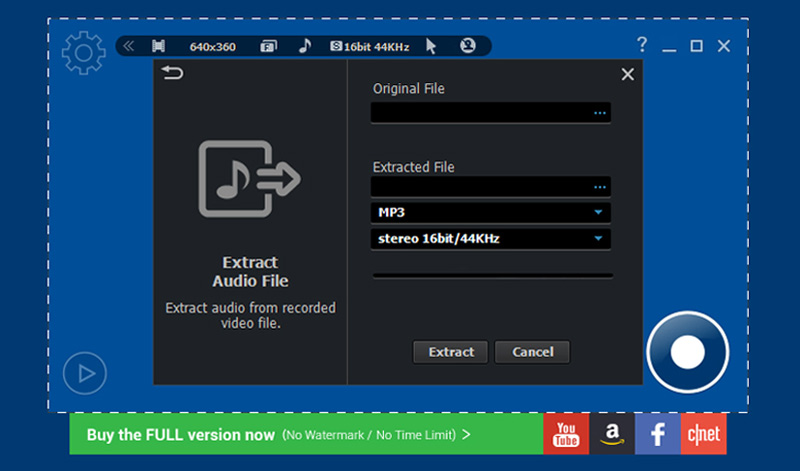Open the playback button at bottom left
The image size is (800, 471).
coord(84,374)
